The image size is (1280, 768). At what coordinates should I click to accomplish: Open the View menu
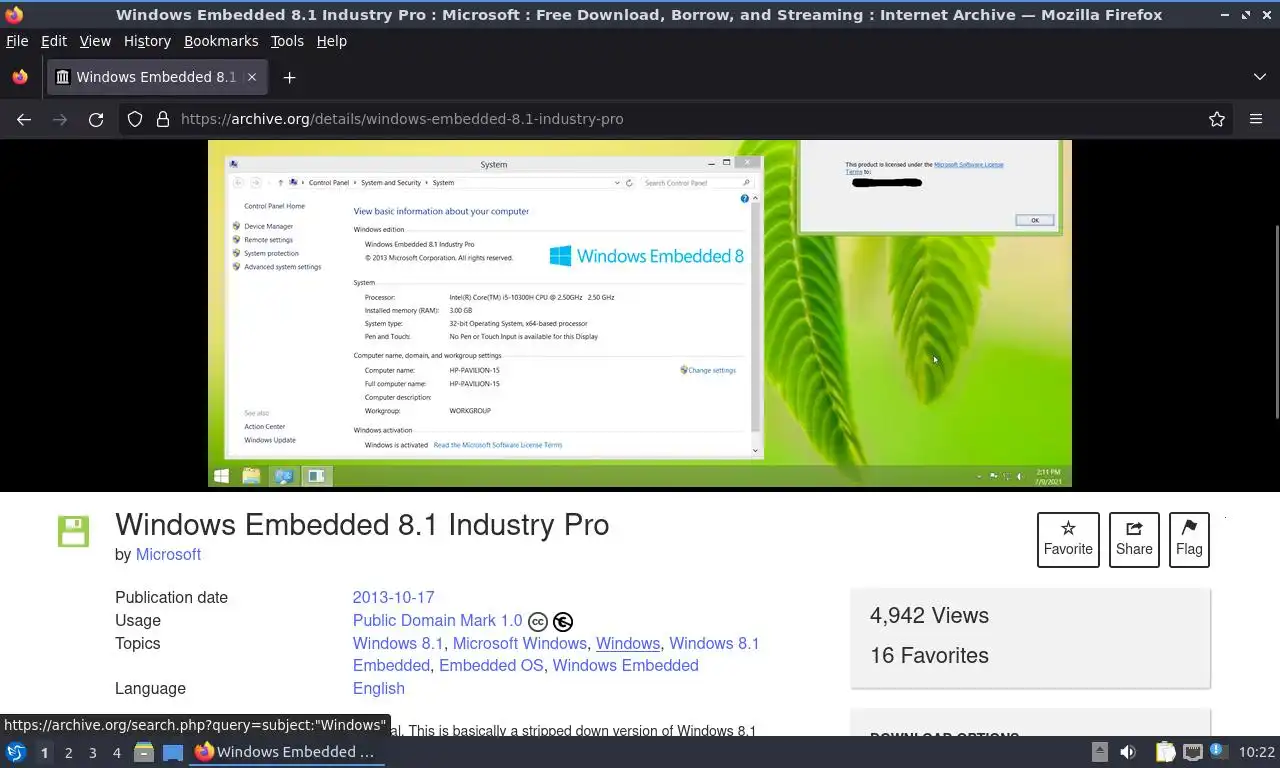click(95, 41)
